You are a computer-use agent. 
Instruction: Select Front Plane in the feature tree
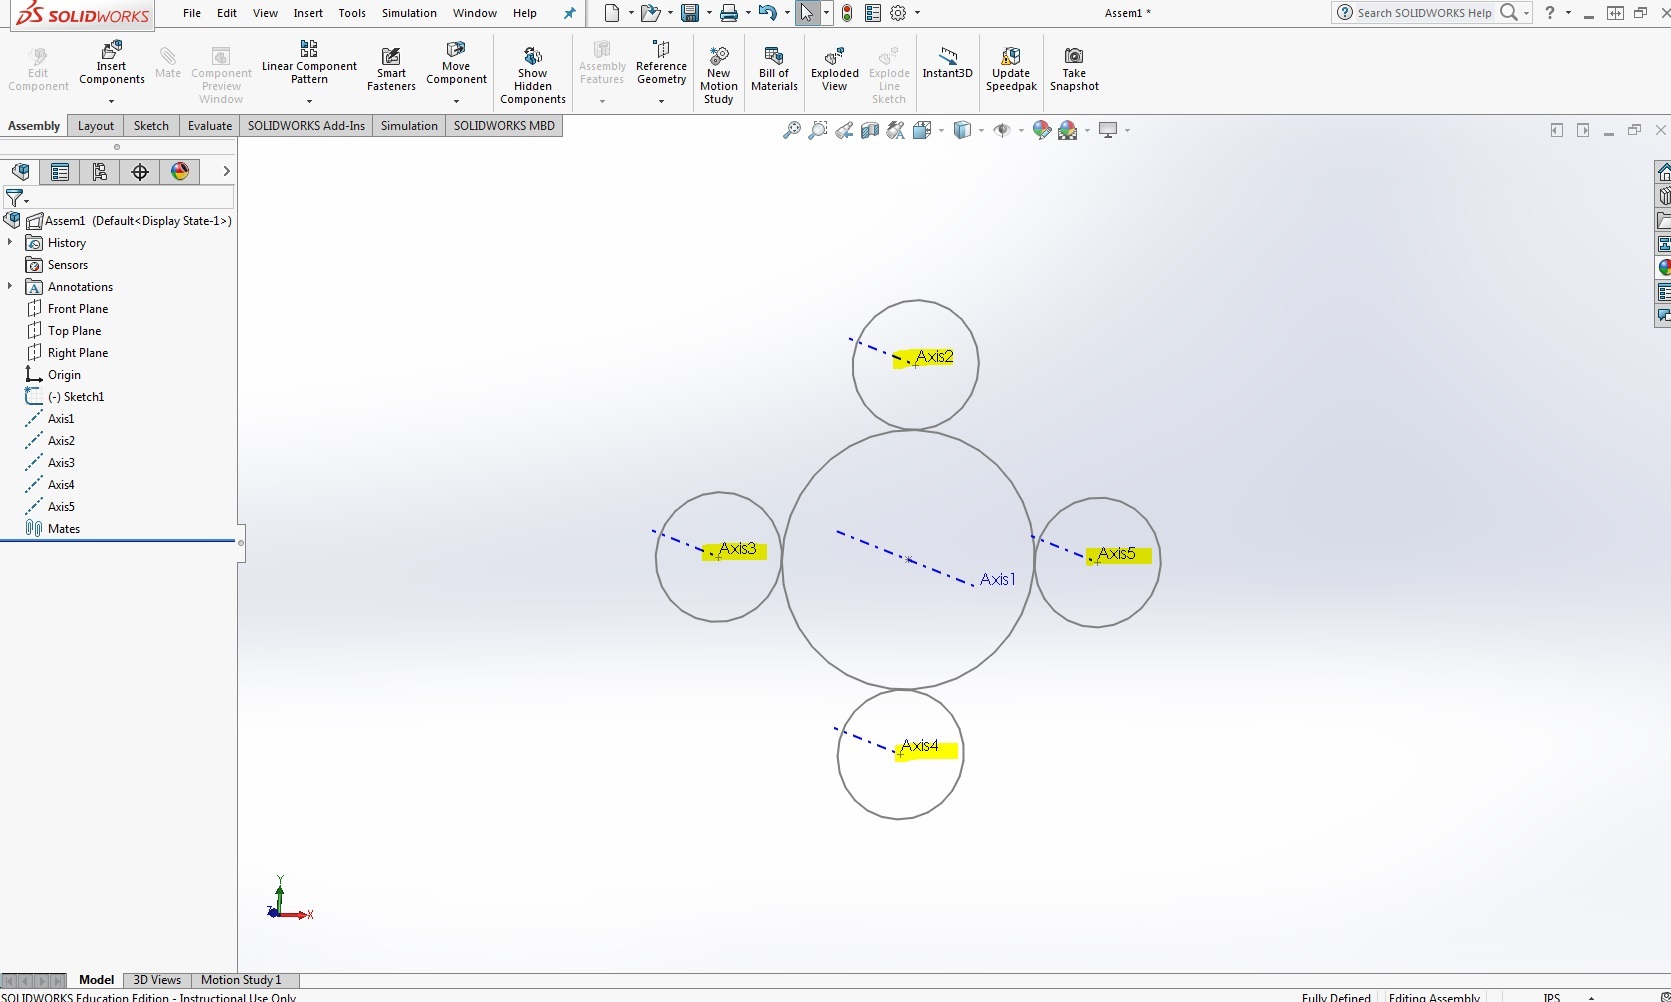[78, 308]
